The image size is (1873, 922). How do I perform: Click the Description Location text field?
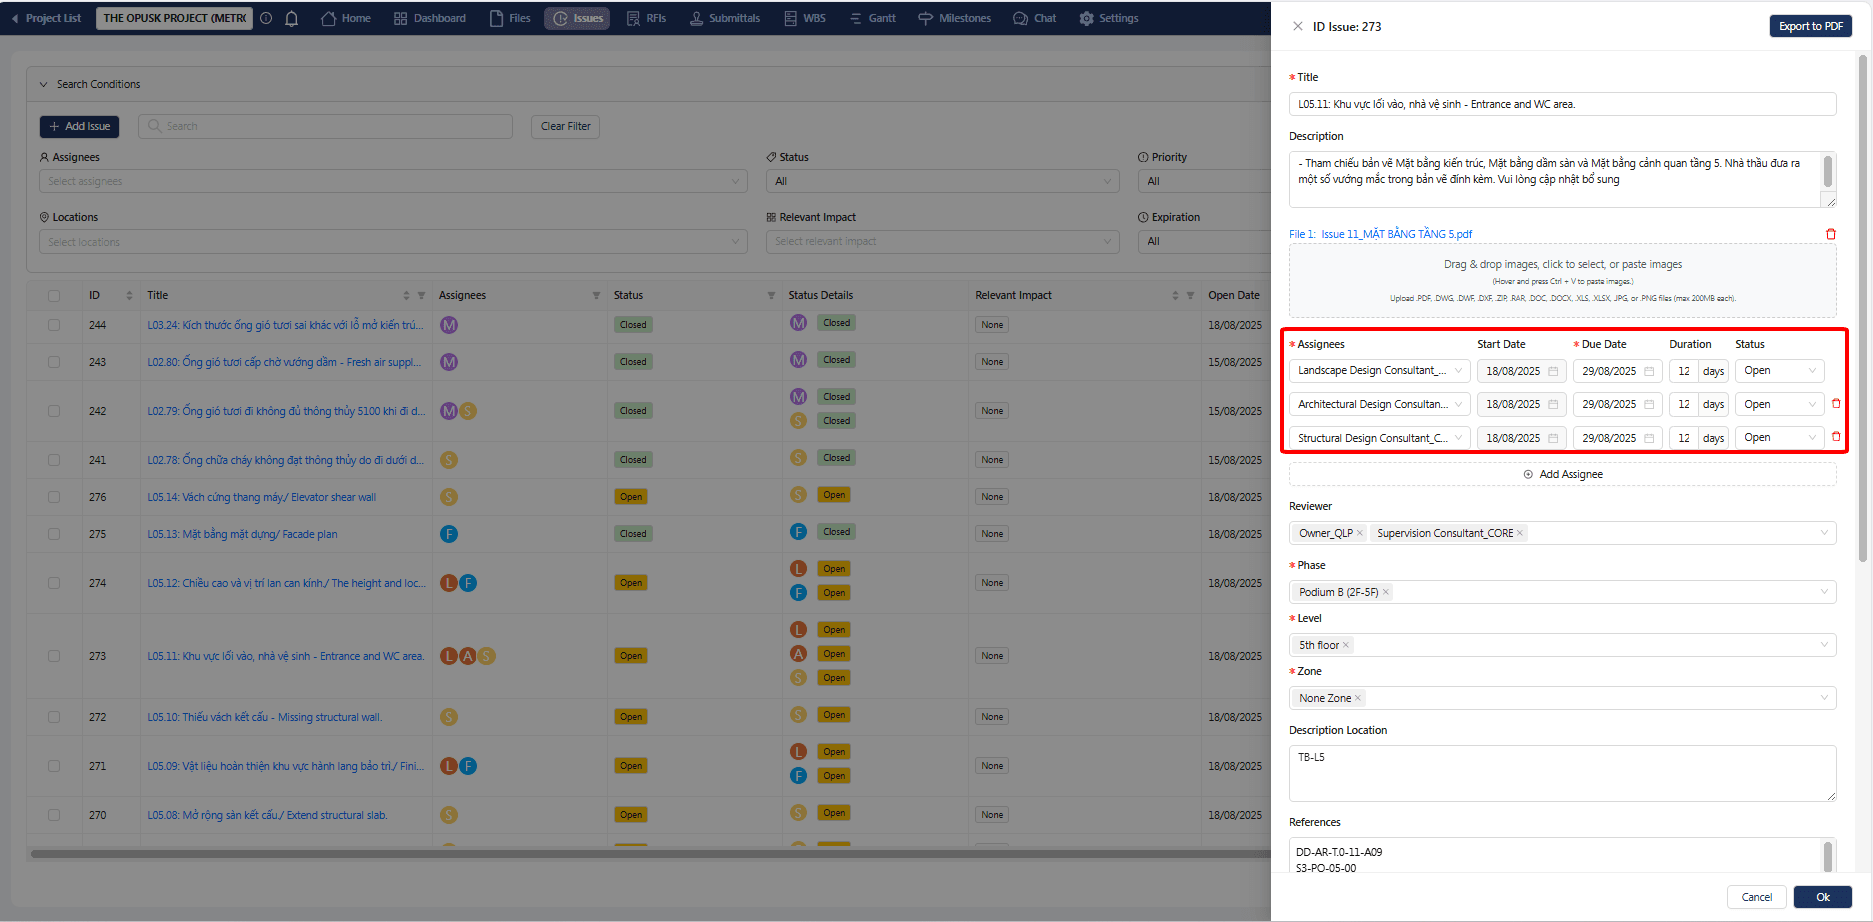pyautogui.click(x=1562, y=773)
